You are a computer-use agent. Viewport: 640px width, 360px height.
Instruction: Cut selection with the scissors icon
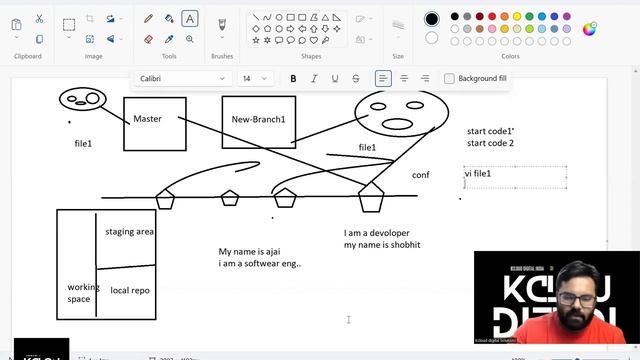pyautogui.click(x=39, y=18)
